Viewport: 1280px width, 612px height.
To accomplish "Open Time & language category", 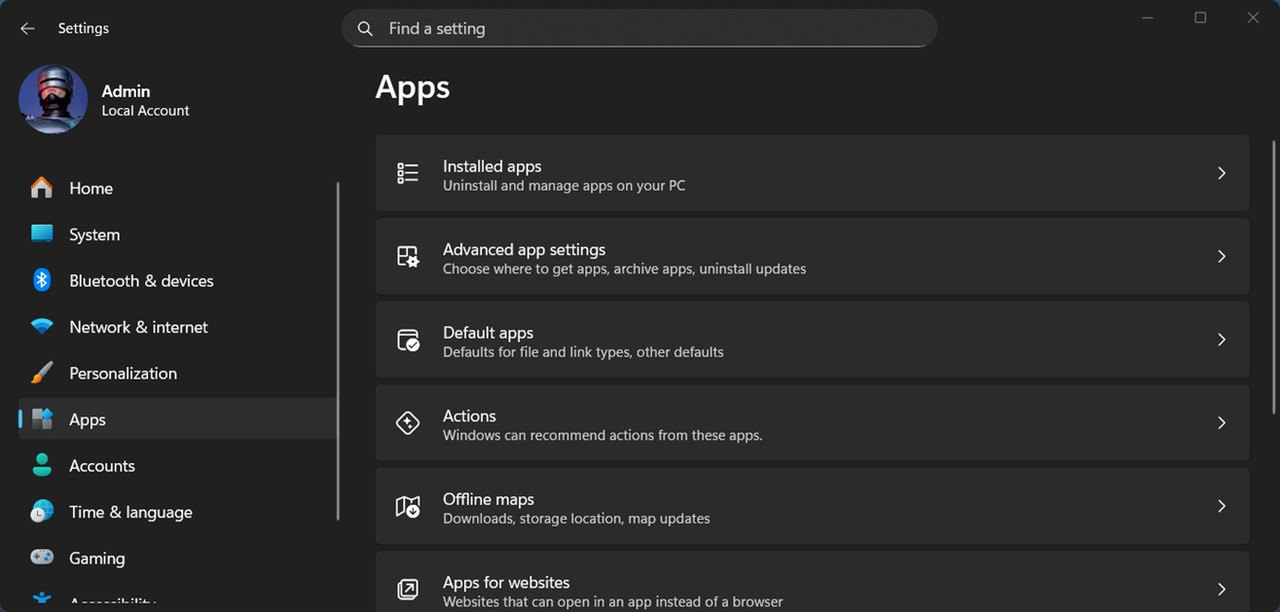I will tap(178, 511).
